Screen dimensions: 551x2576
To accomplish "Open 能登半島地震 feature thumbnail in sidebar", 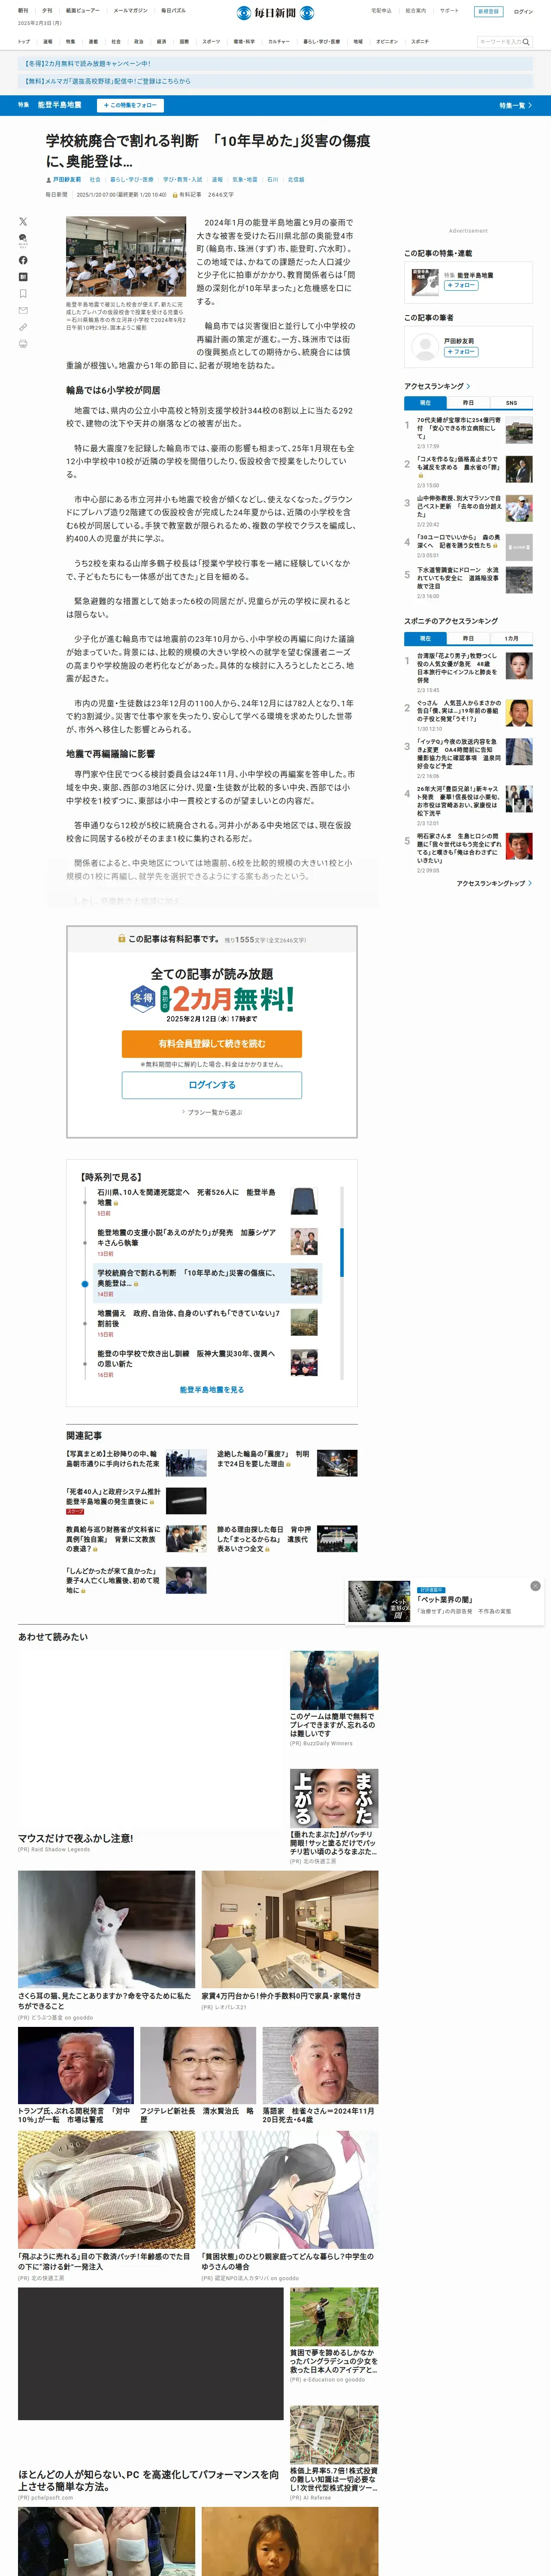I will click(x=424, y=281).
